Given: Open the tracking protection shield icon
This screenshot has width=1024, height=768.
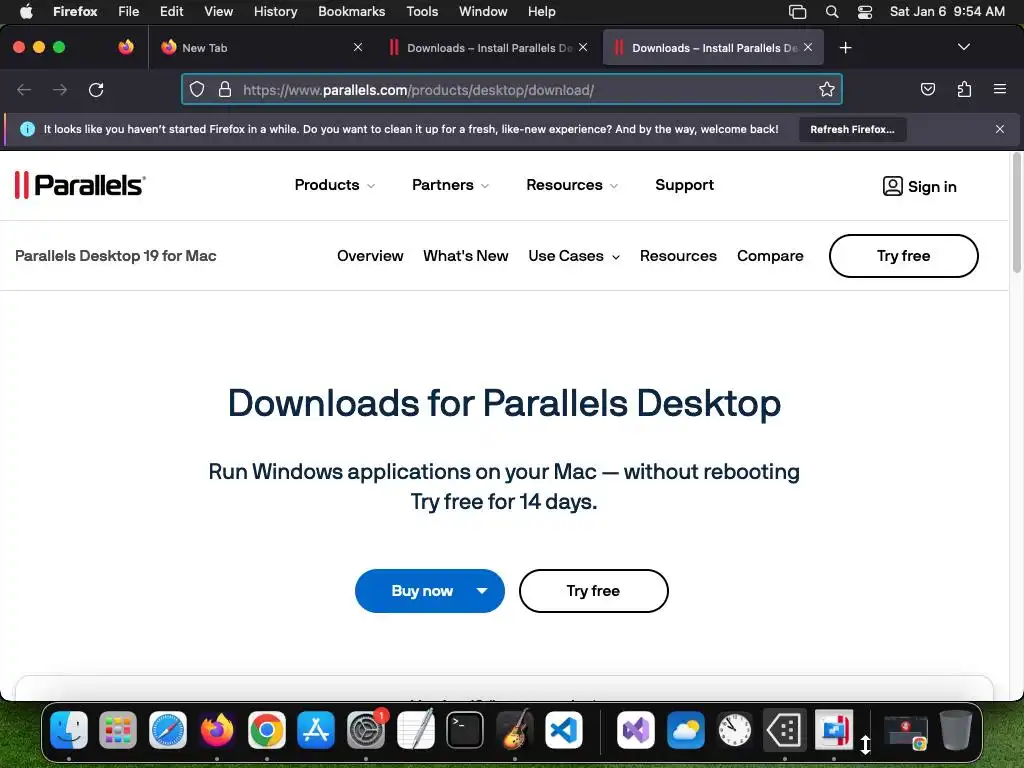Looking at the screenshot, I should [x=197, y=89].
